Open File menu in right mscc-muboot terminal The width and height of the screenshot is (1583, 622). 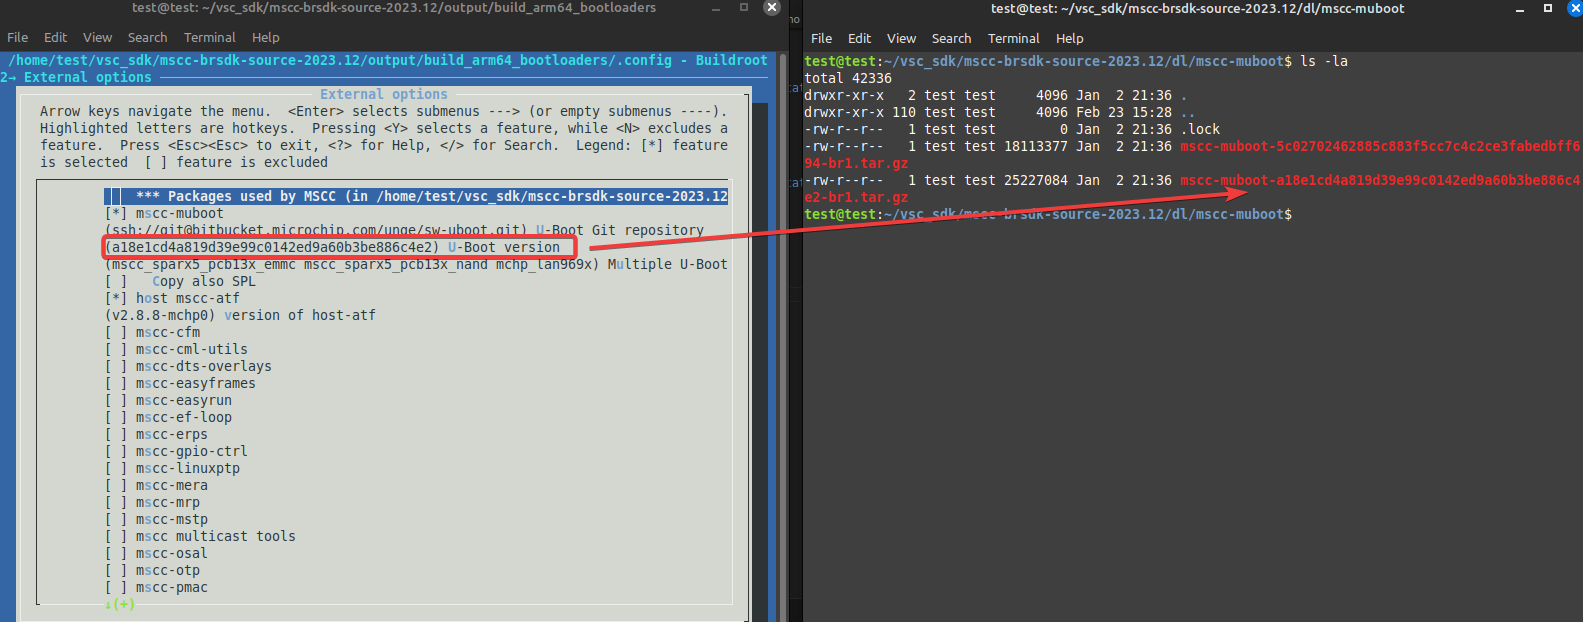click(x=821, y=38)
